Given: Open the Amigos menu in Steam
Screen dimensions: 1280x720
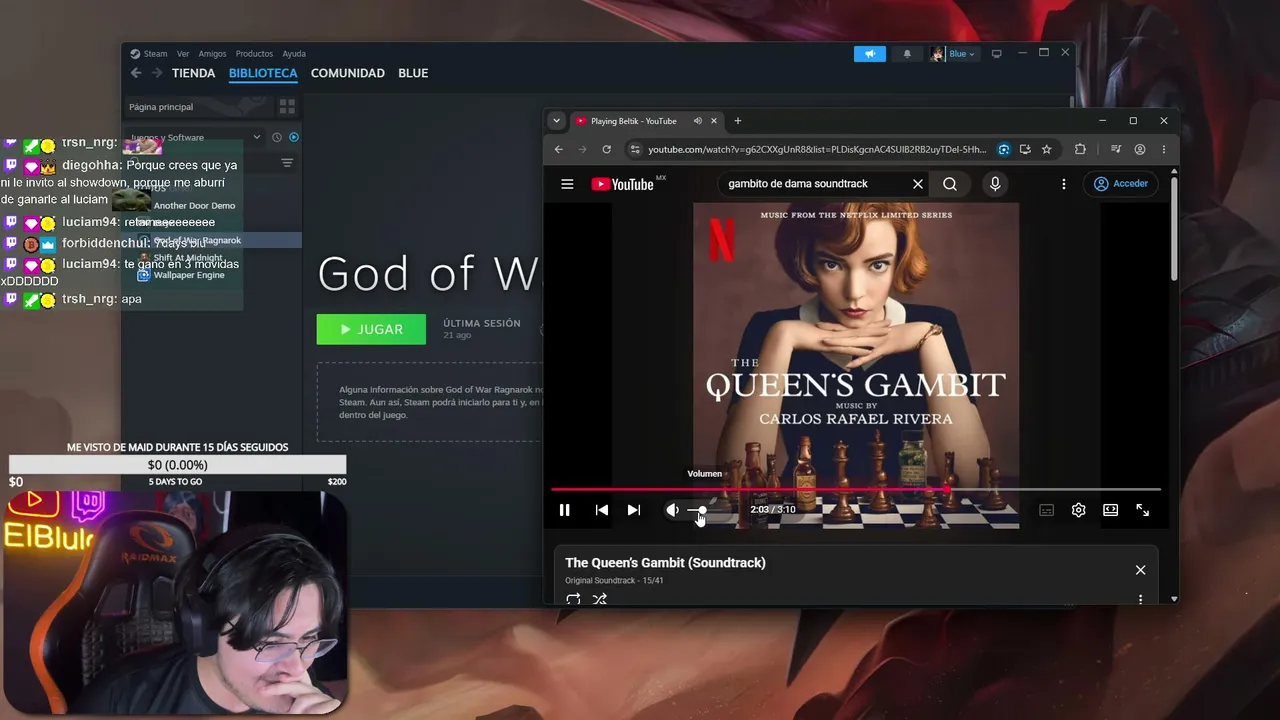Looking at the screenshot, I should tap(212, 54).
